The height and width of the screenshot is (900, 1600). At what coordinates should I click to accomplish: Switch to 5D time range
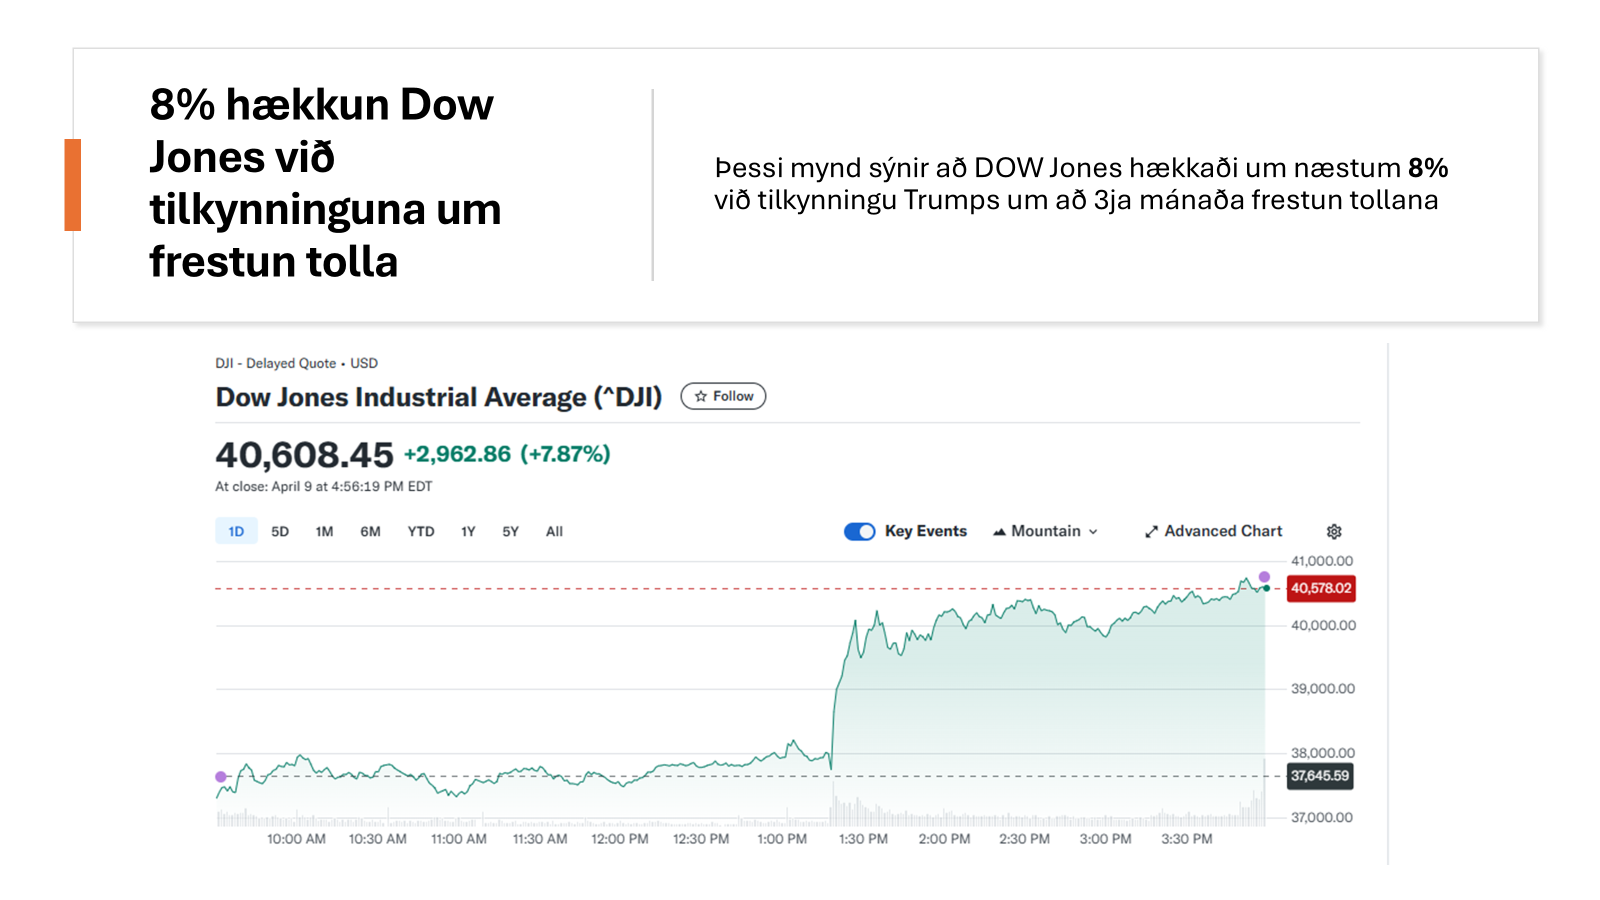(280, 532)
